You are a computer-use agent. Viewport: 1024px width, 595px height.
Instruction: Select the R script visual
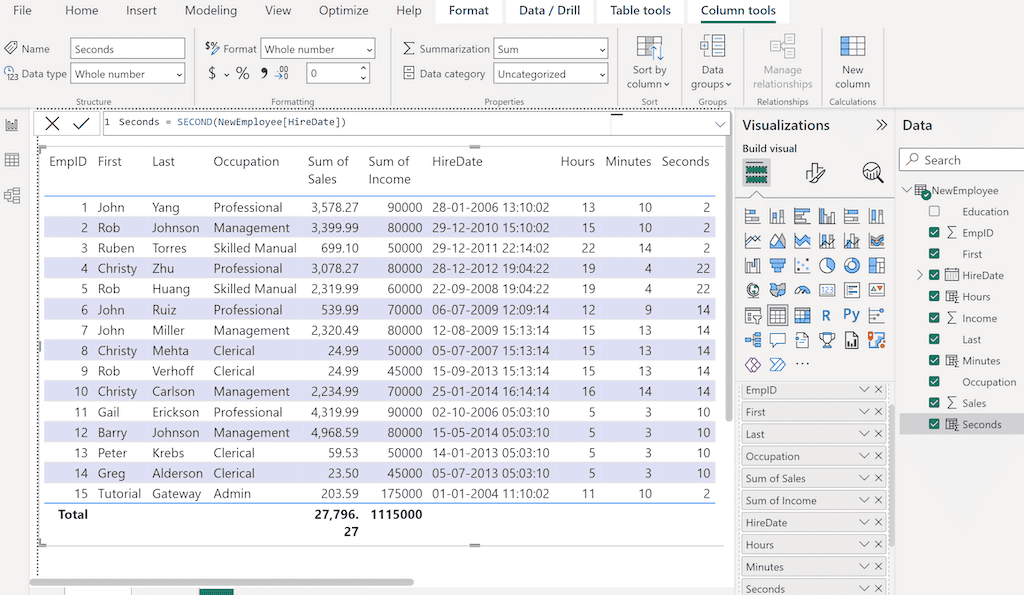825,314
